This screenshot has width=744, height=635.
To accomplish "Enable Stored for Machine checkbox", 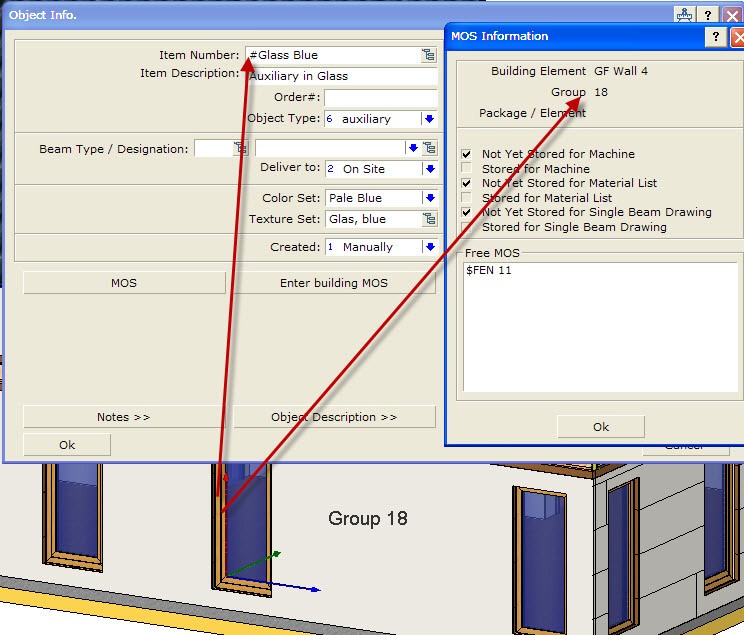I will (467, 169).
